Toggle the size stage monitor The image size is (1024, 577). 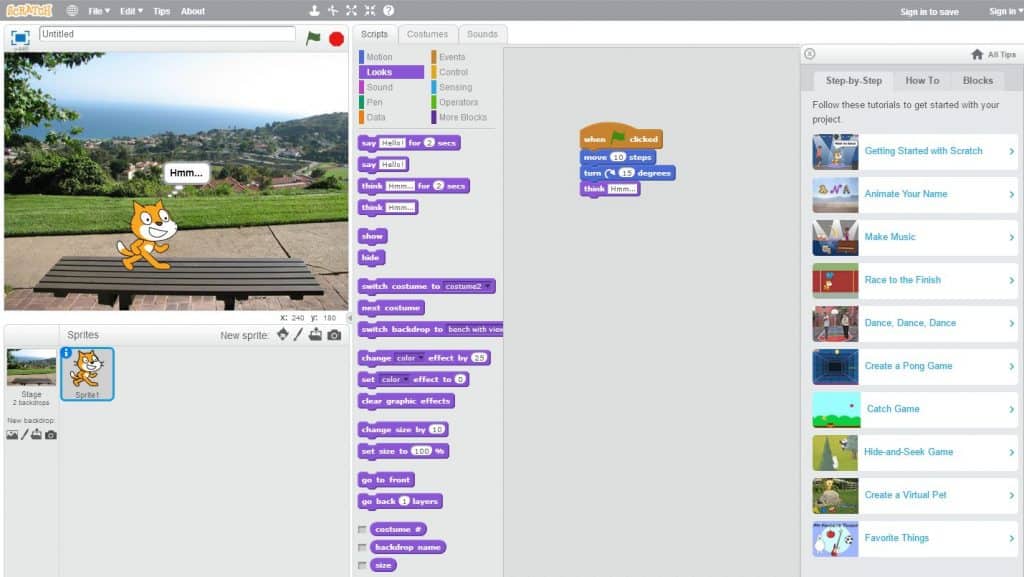(362, 565)
